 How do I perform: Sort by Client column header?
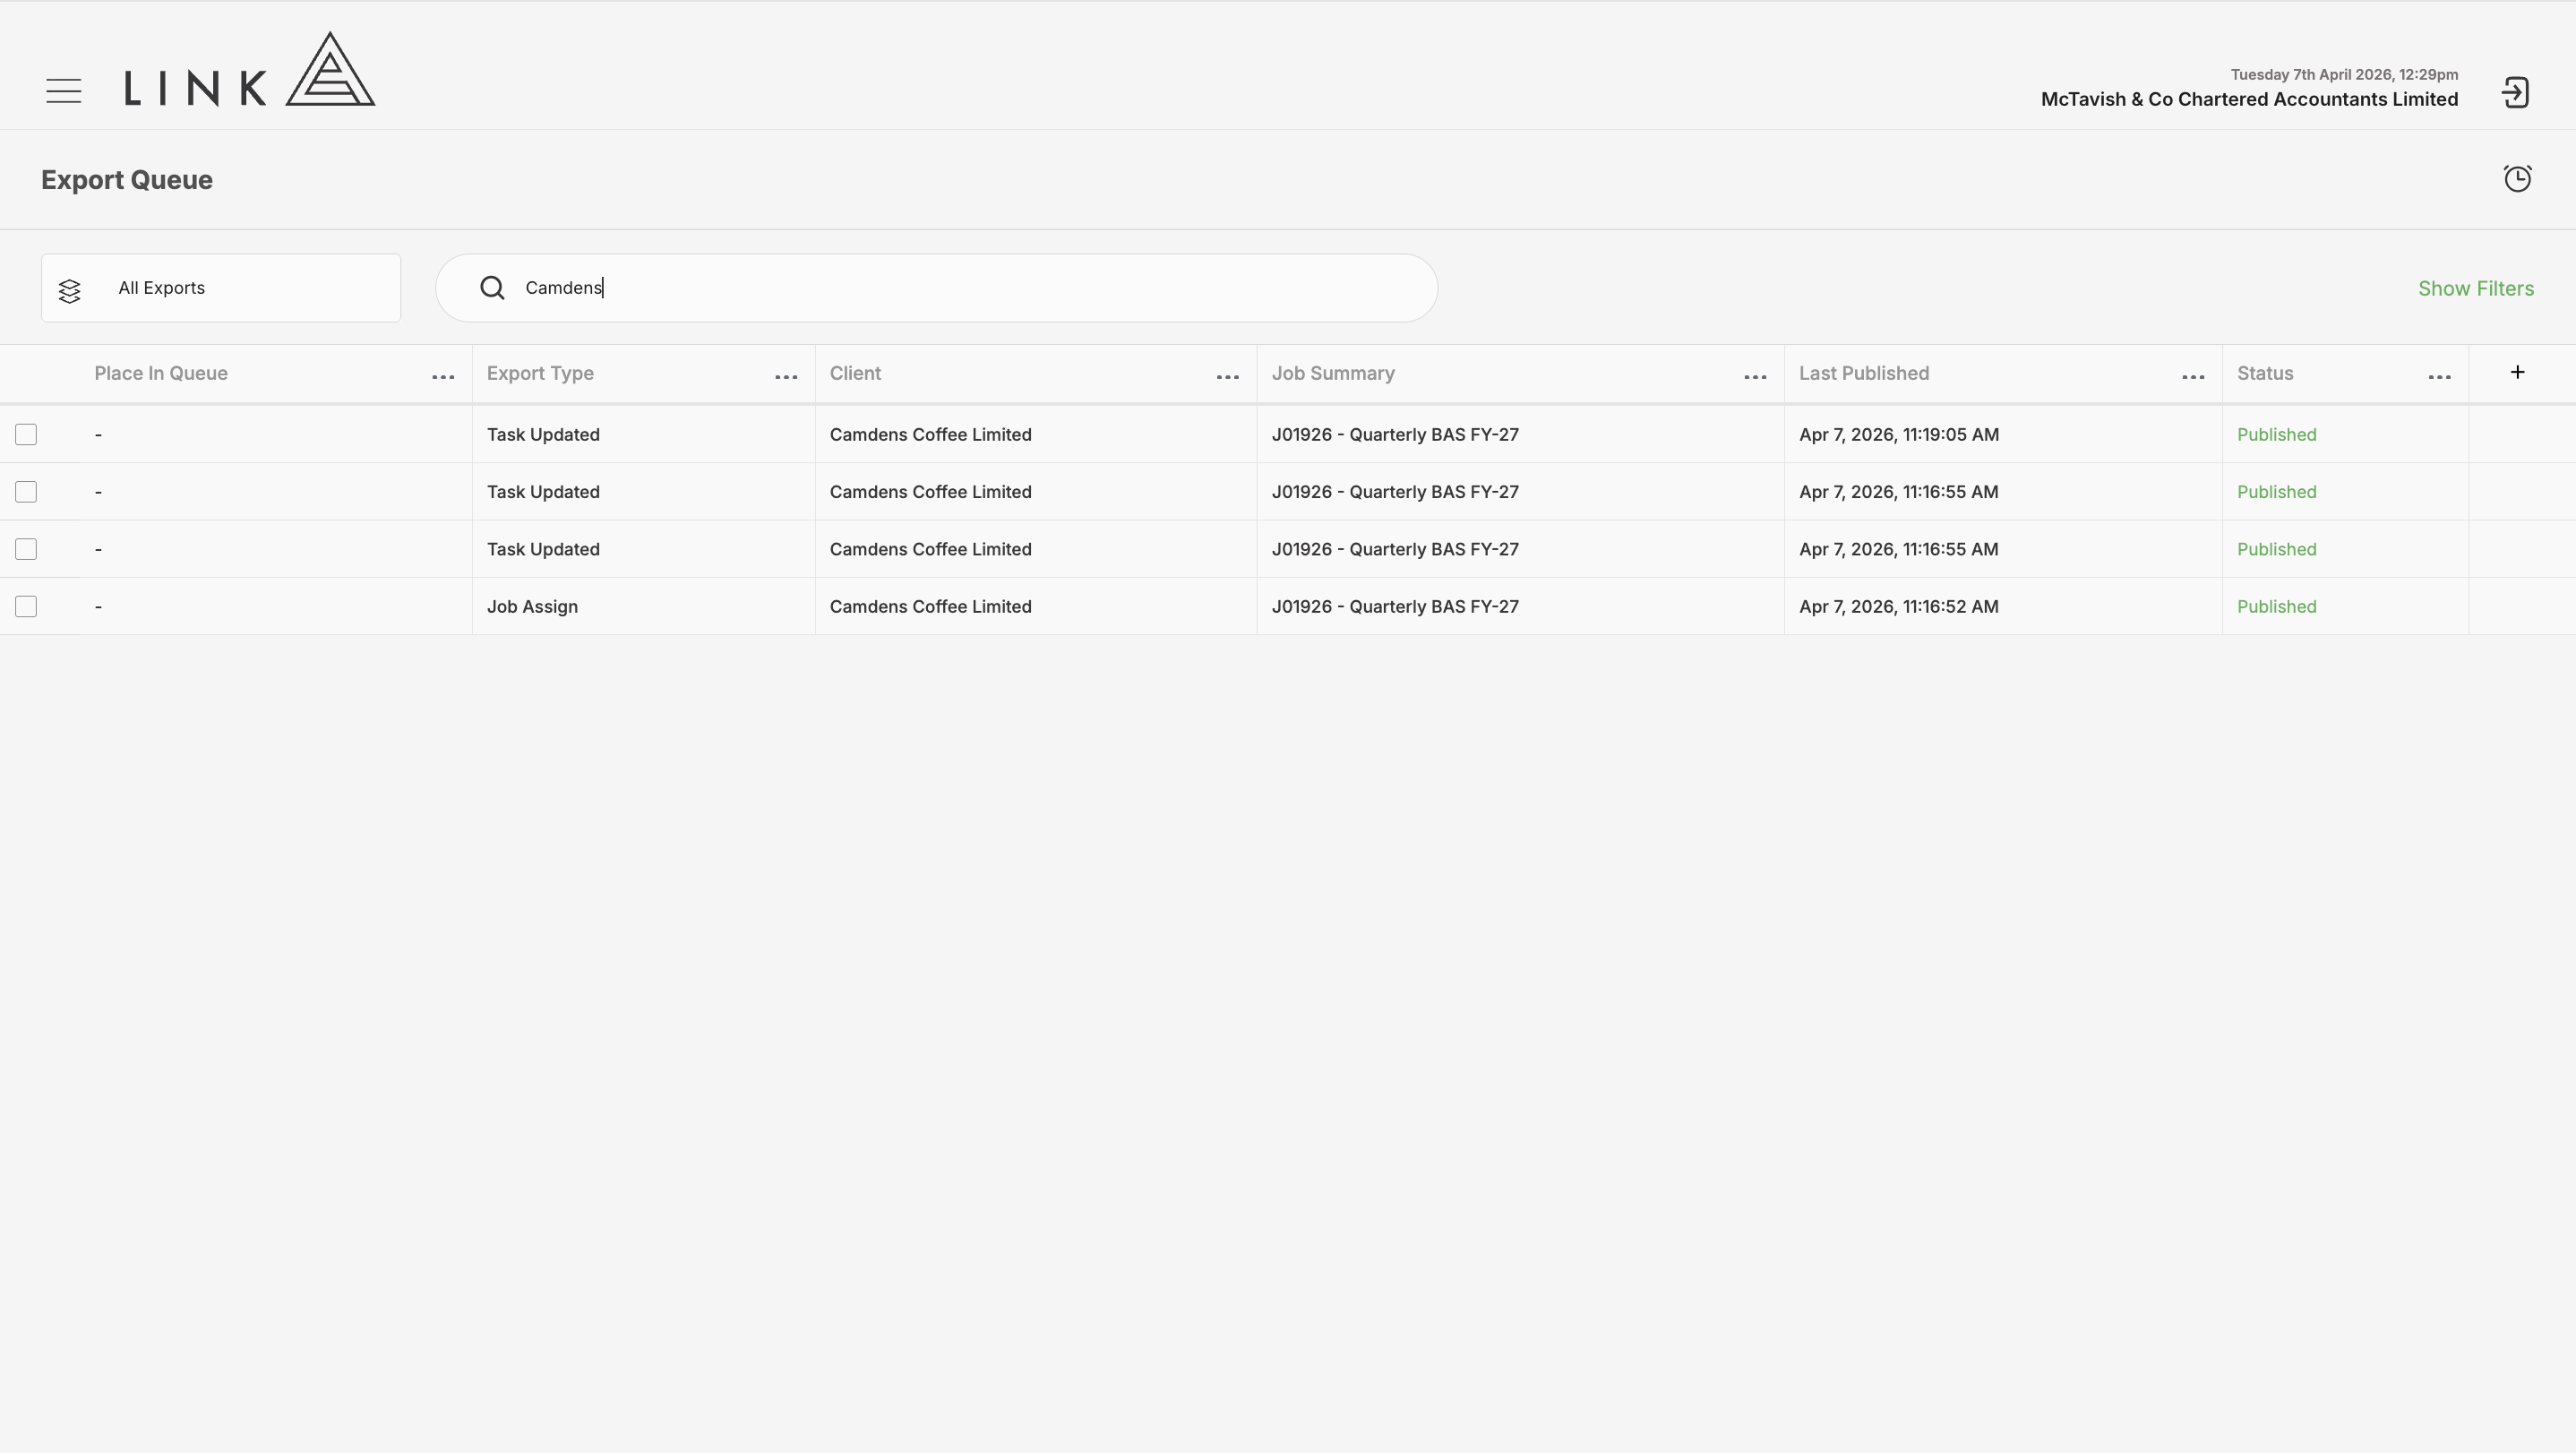tap(855, 373)
